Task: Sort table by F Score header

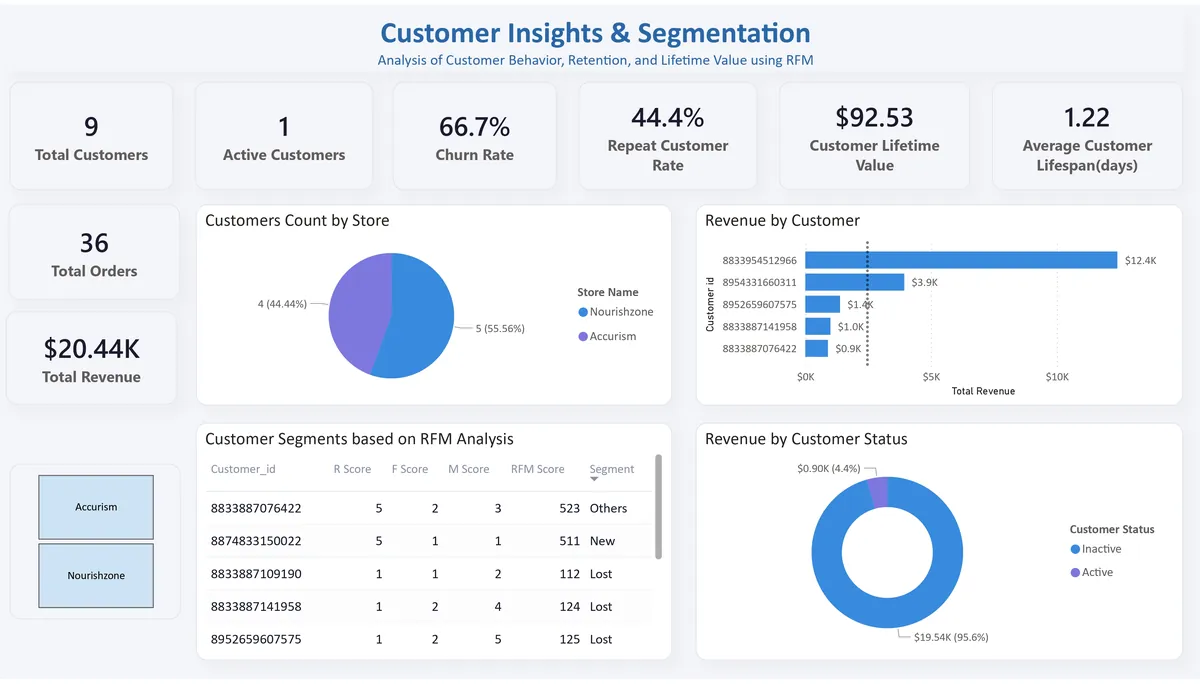Action: (410, 469)
